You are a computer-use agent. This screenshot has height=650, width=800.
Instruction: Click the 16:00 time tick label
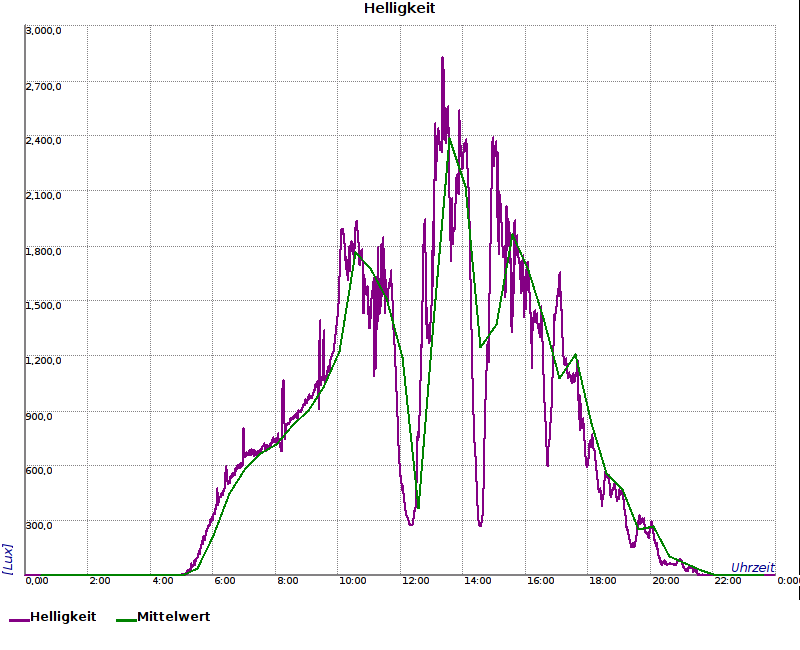540,581
